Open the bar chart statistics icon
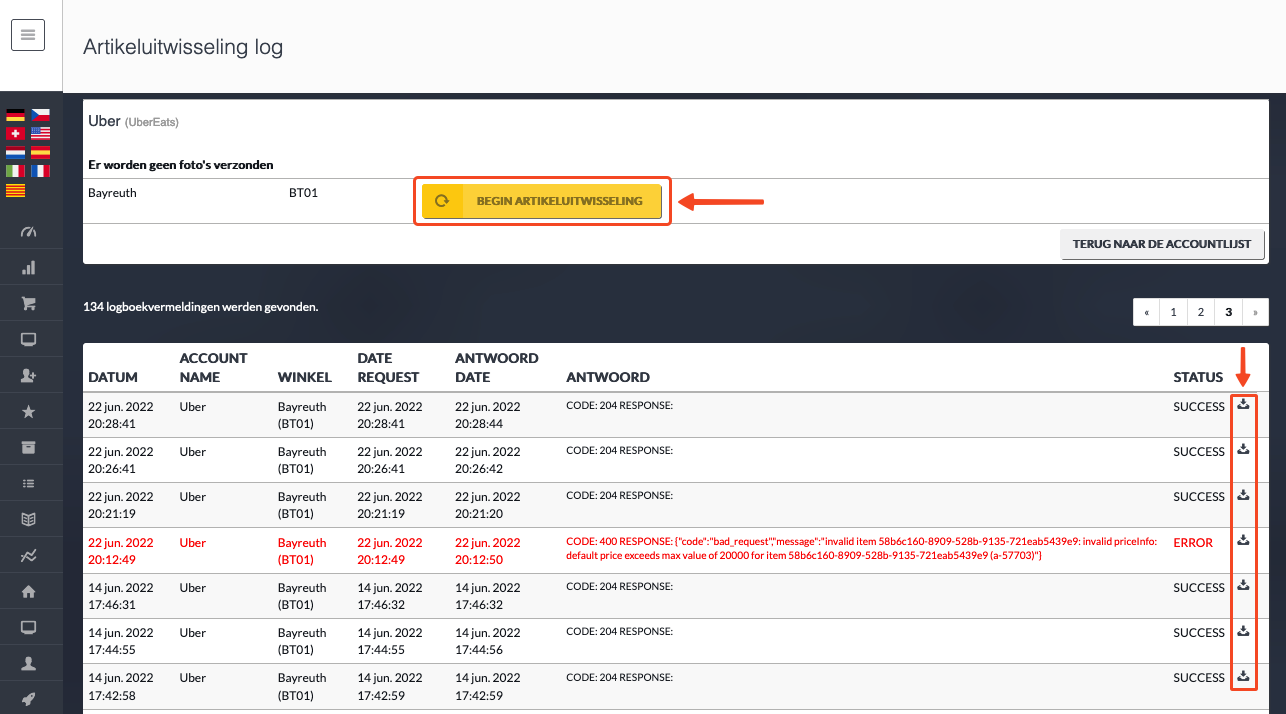 (28, 267)
